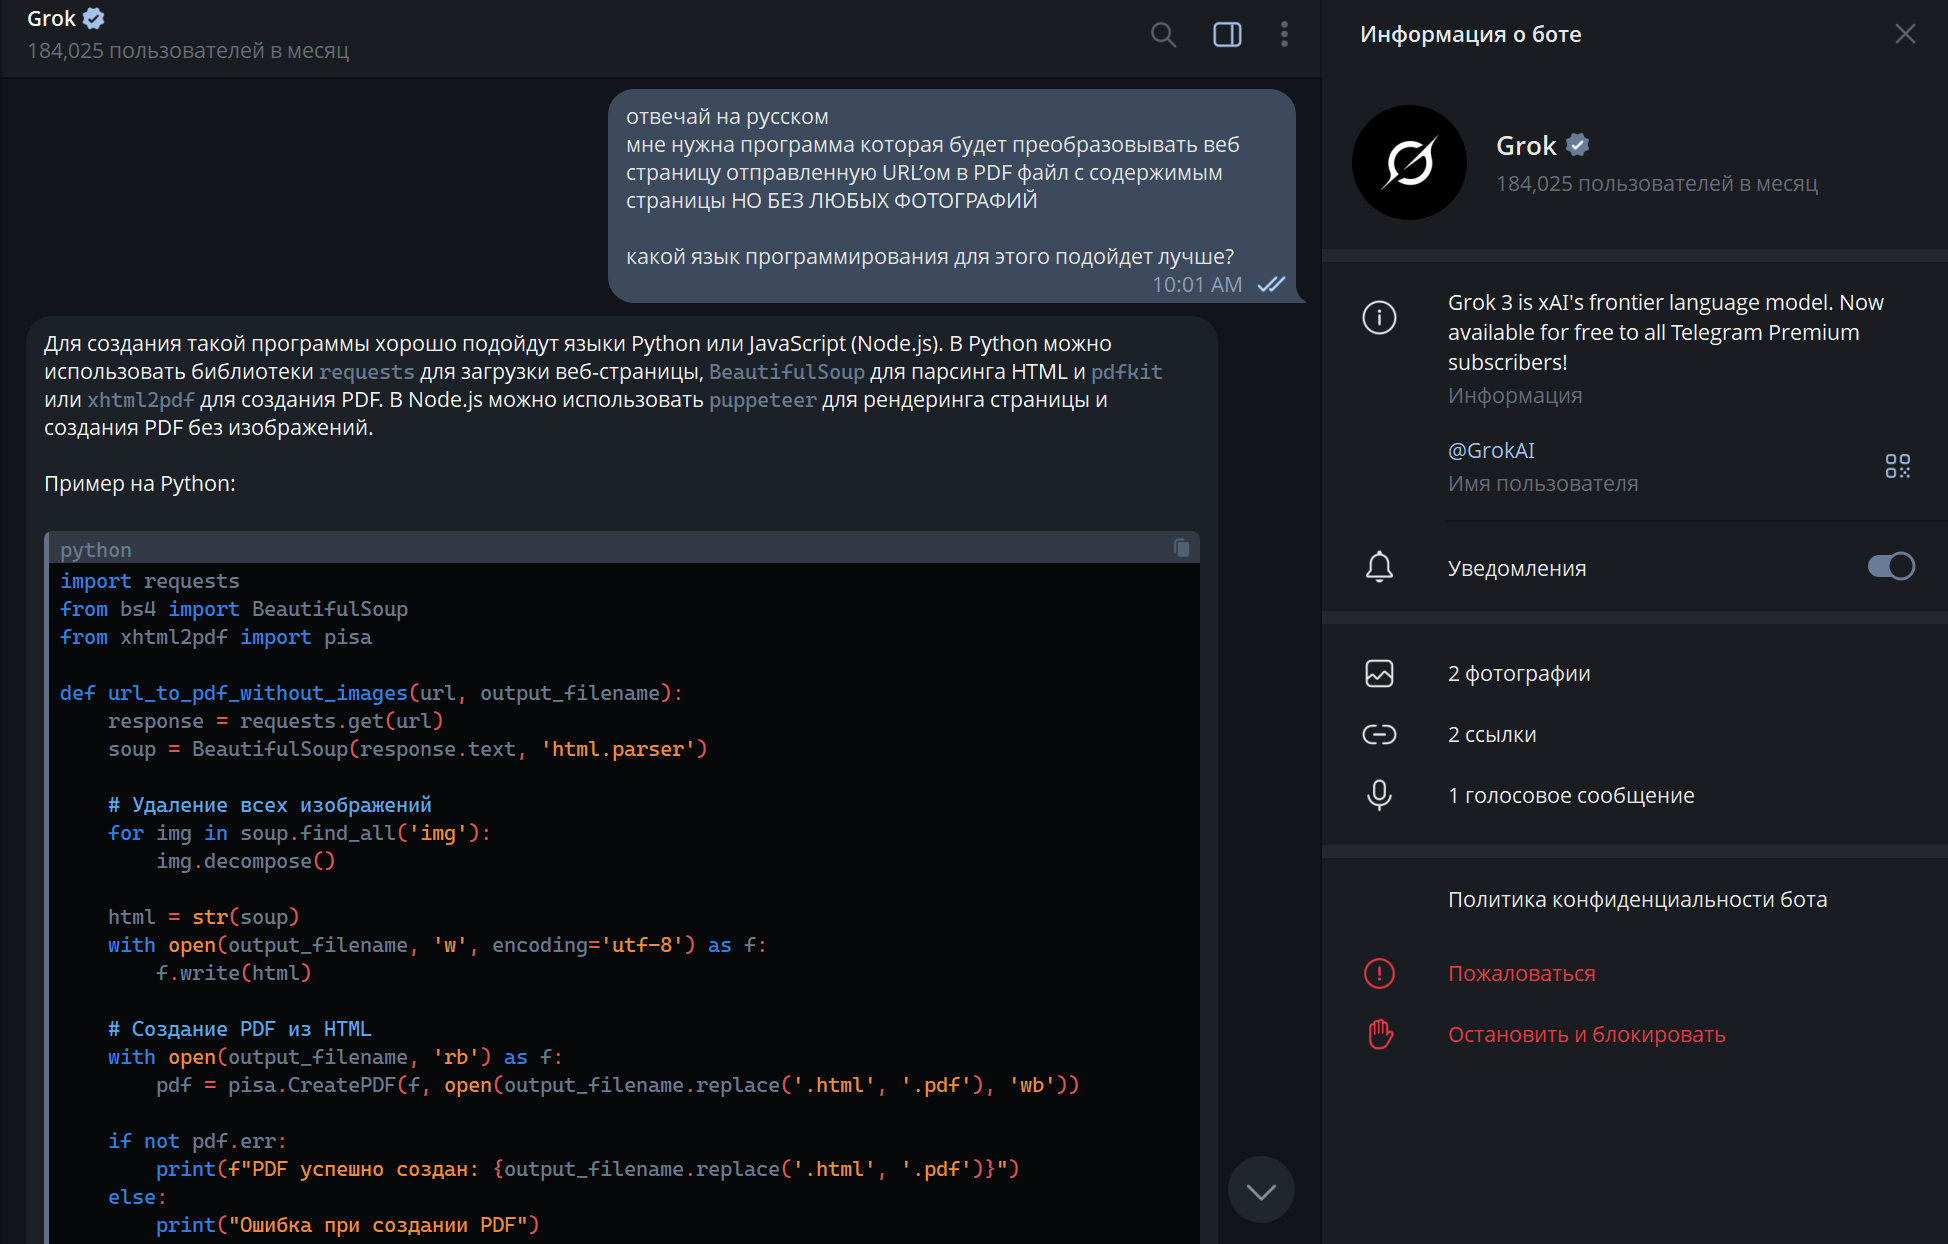
Task: Click the verified badge next to Grok in info panel
Action: pos(1578,145)
